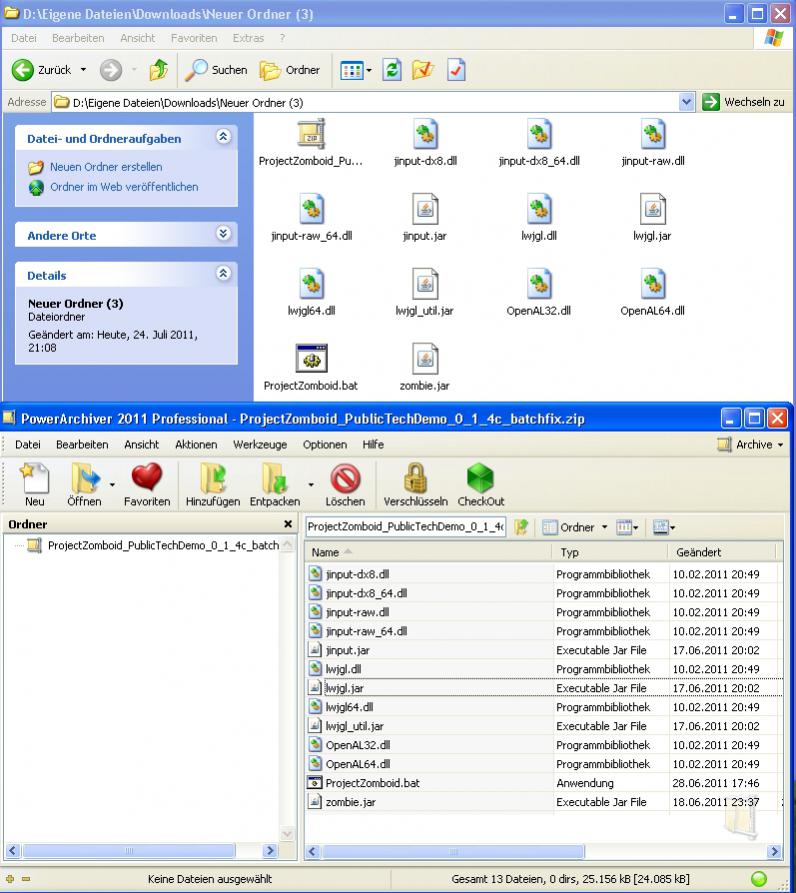Toggle the Ordner folders pane button in Explorer
The width and height of the screenshot is (796, 893).
coord(290,70)
